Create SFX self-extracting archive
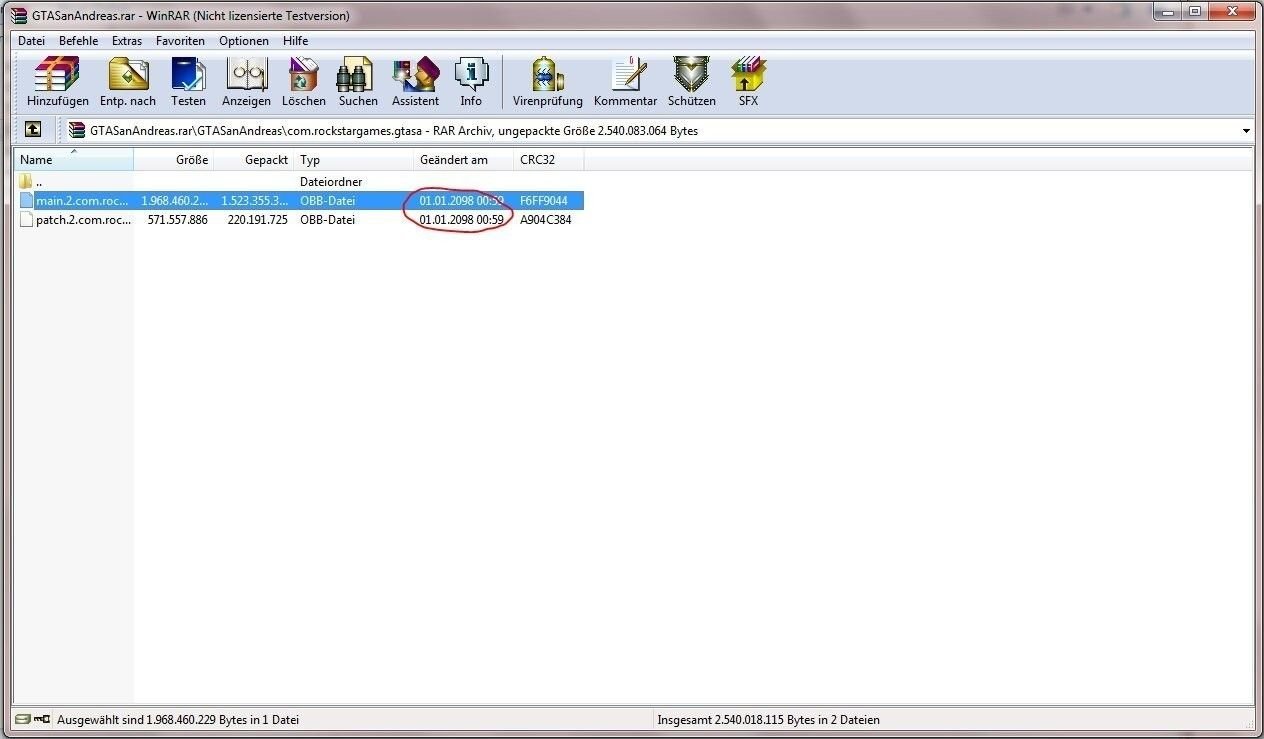The image size is (1264, 739). tap(748, 82)
